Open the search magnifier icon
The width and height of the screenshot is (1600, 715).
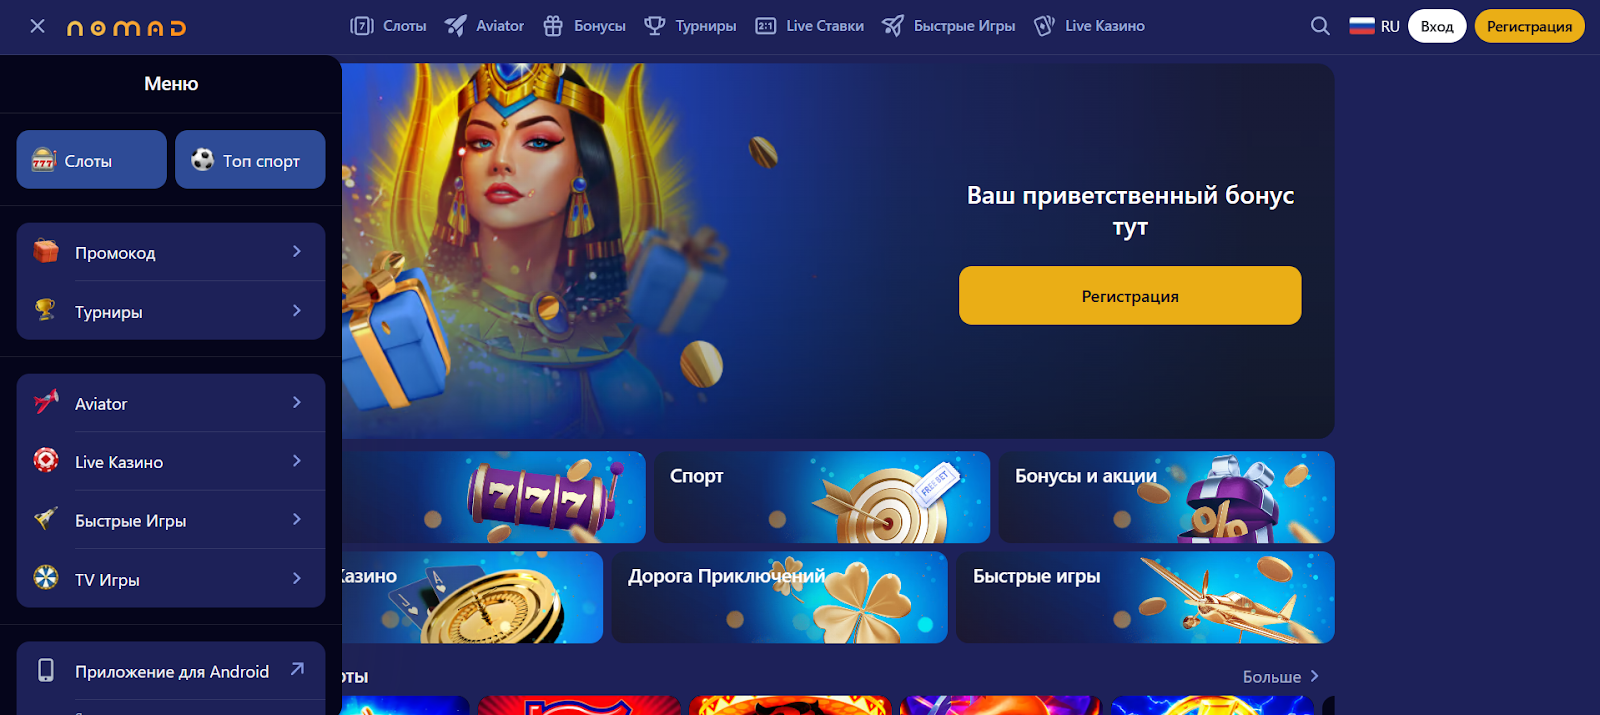[1320, 26]
